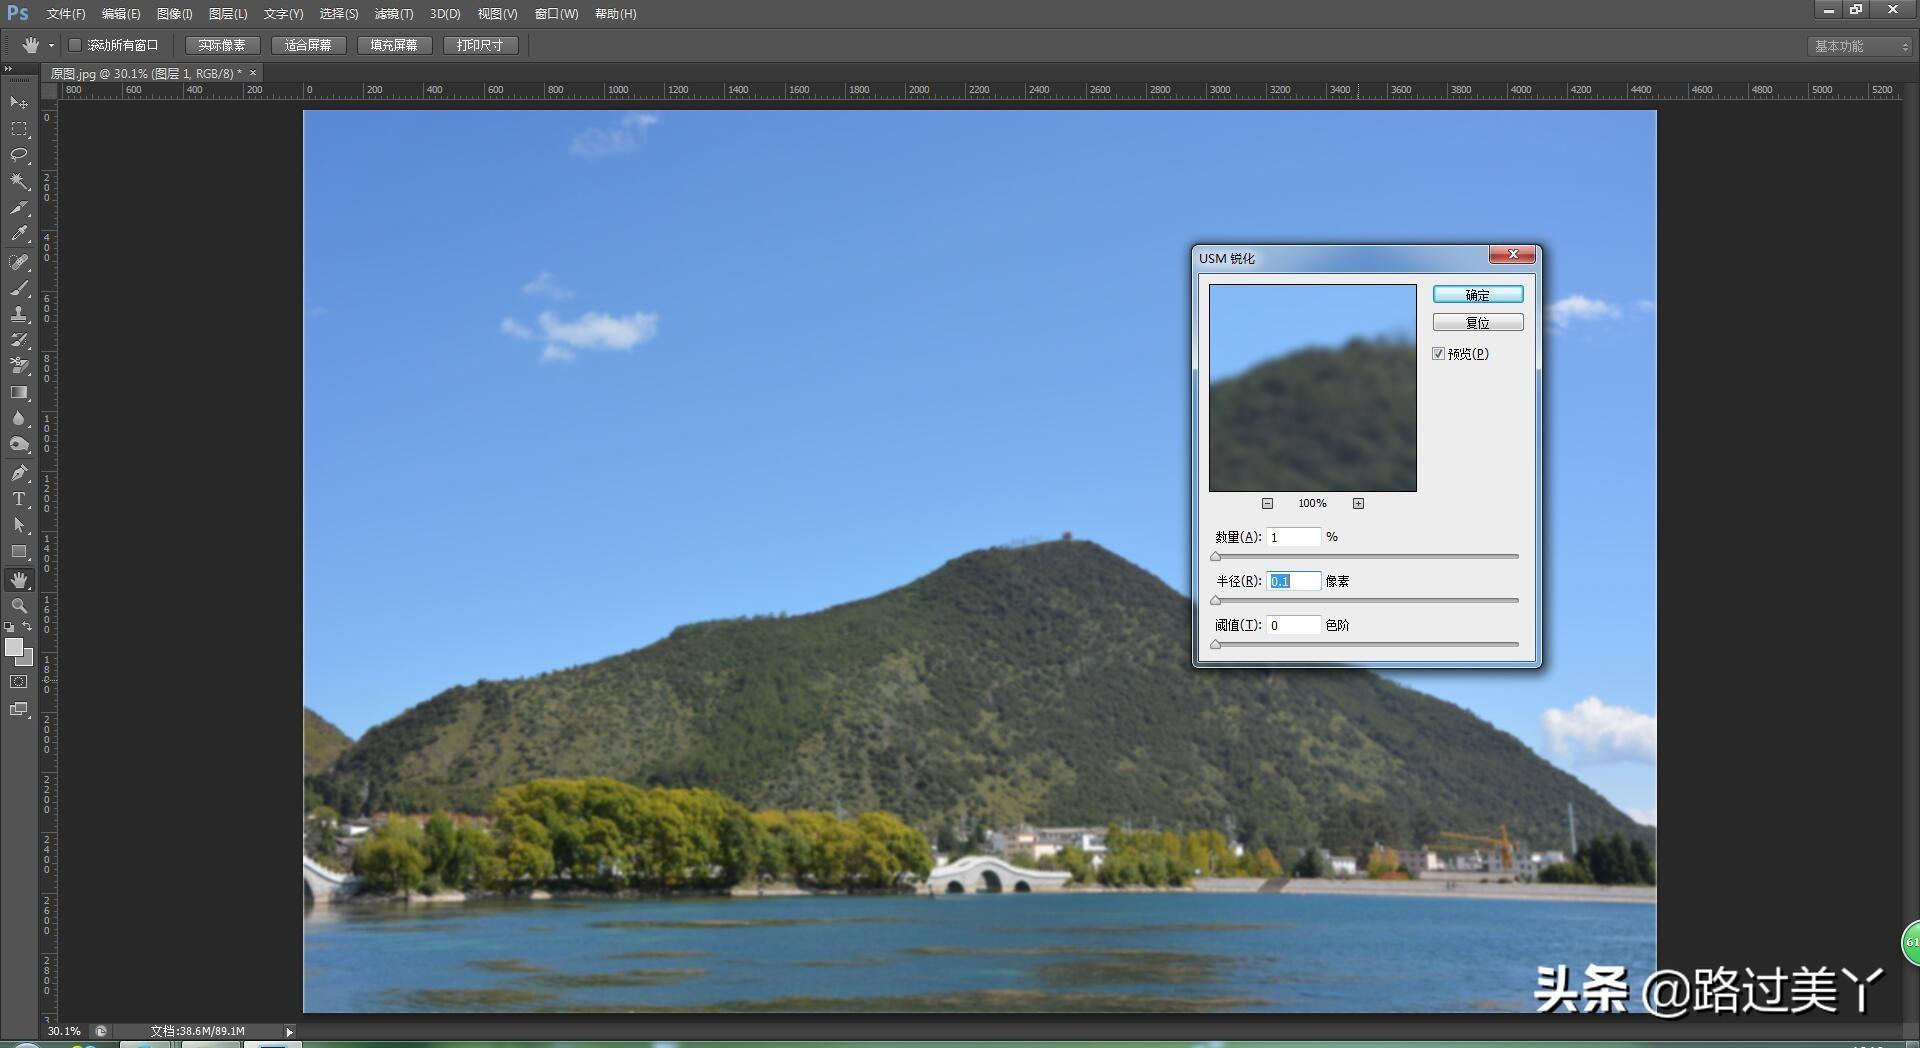Select the Clone Stamp tool
The width and height of the screenshot is (1920, 1048).
(19, 314)
